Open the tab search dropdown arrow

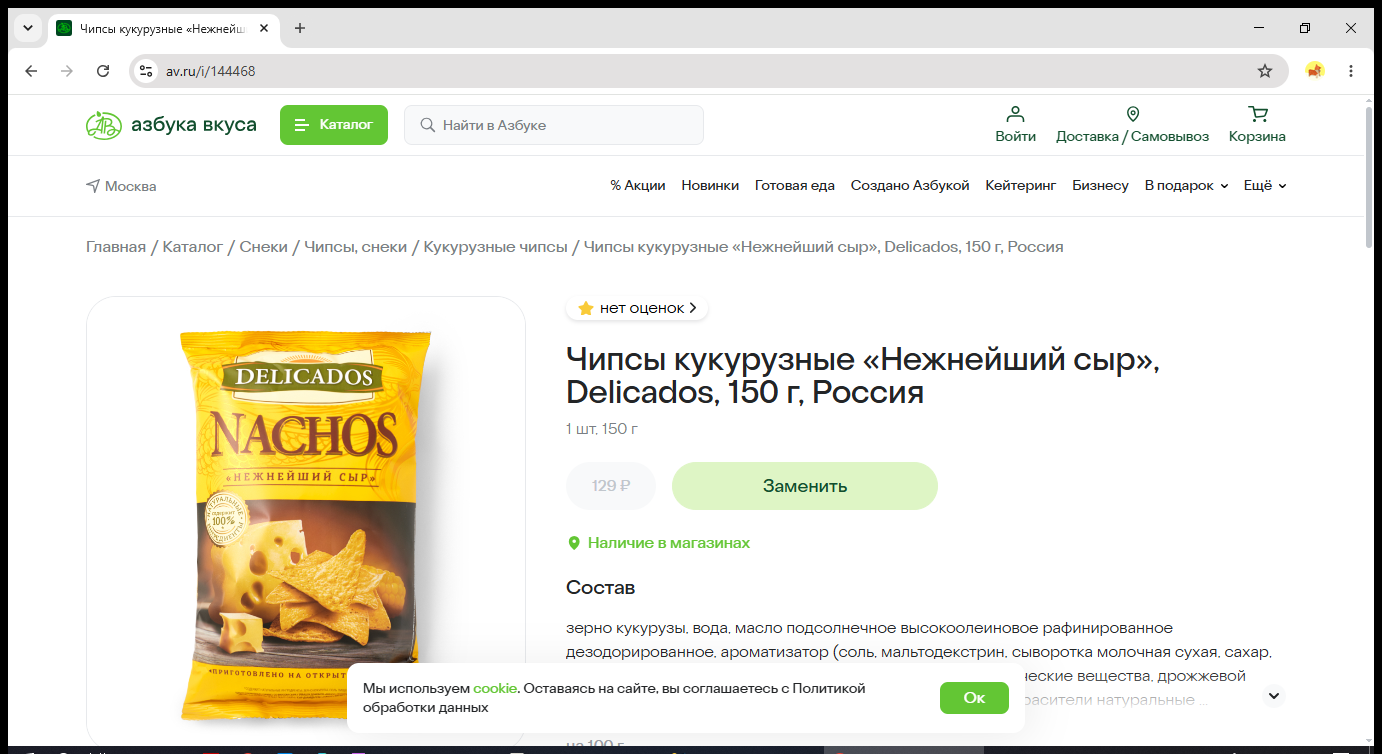[x=28, y=28]
